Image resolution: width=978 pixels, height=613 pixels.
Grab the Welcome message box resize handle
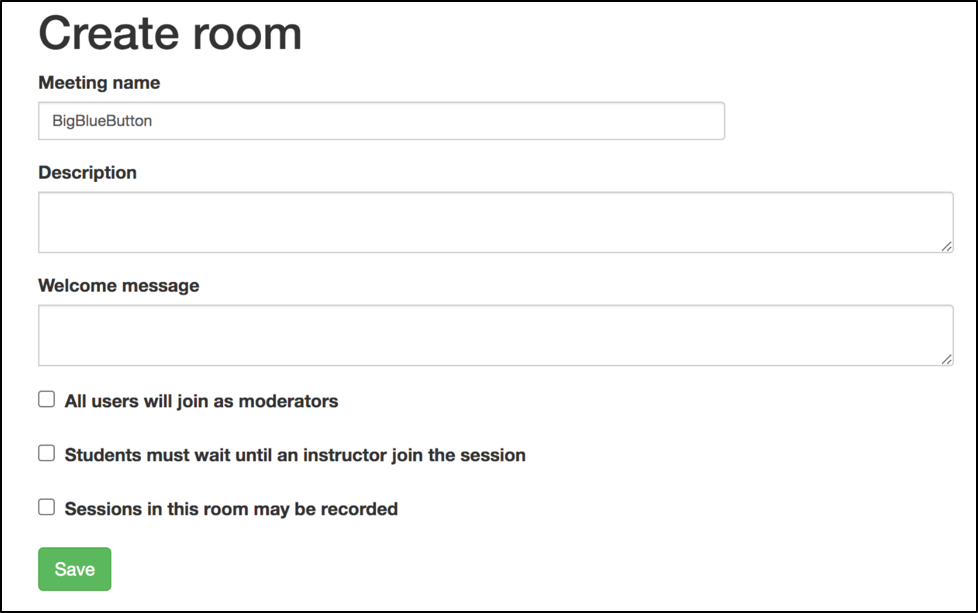(x=946, y=359)
